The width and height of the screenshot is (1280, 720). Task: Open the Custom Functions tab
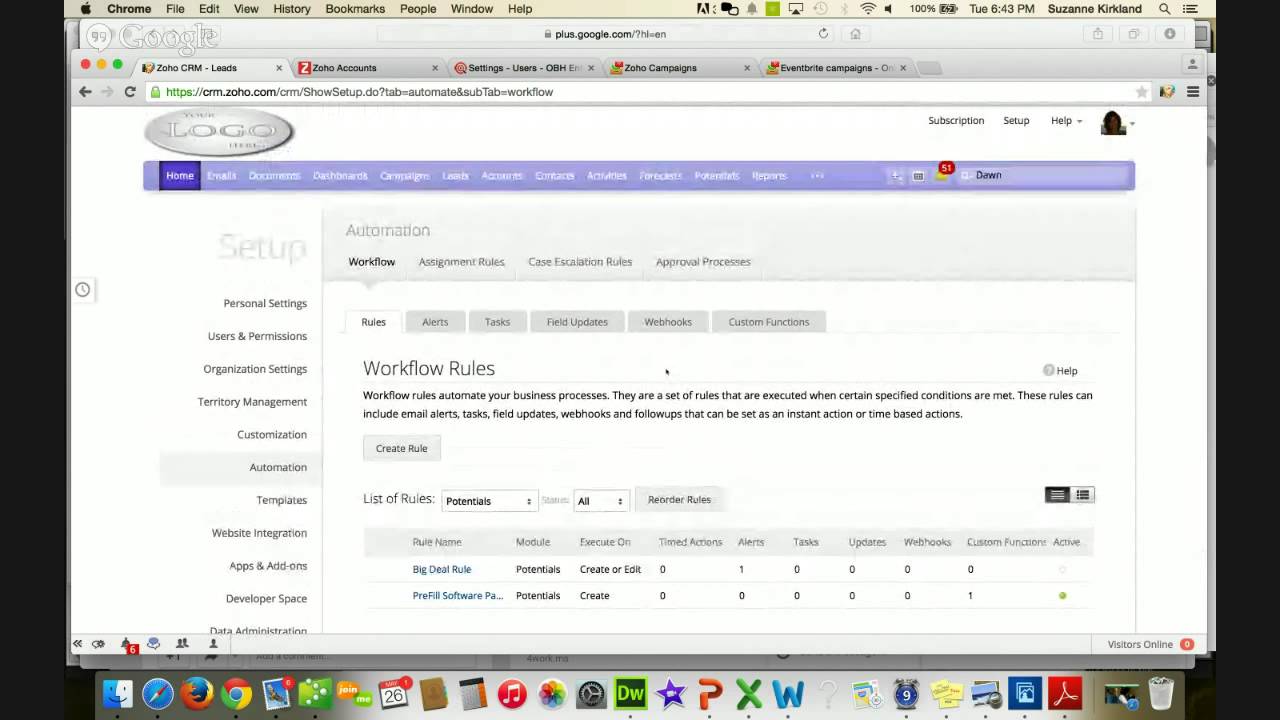point(769,322)
